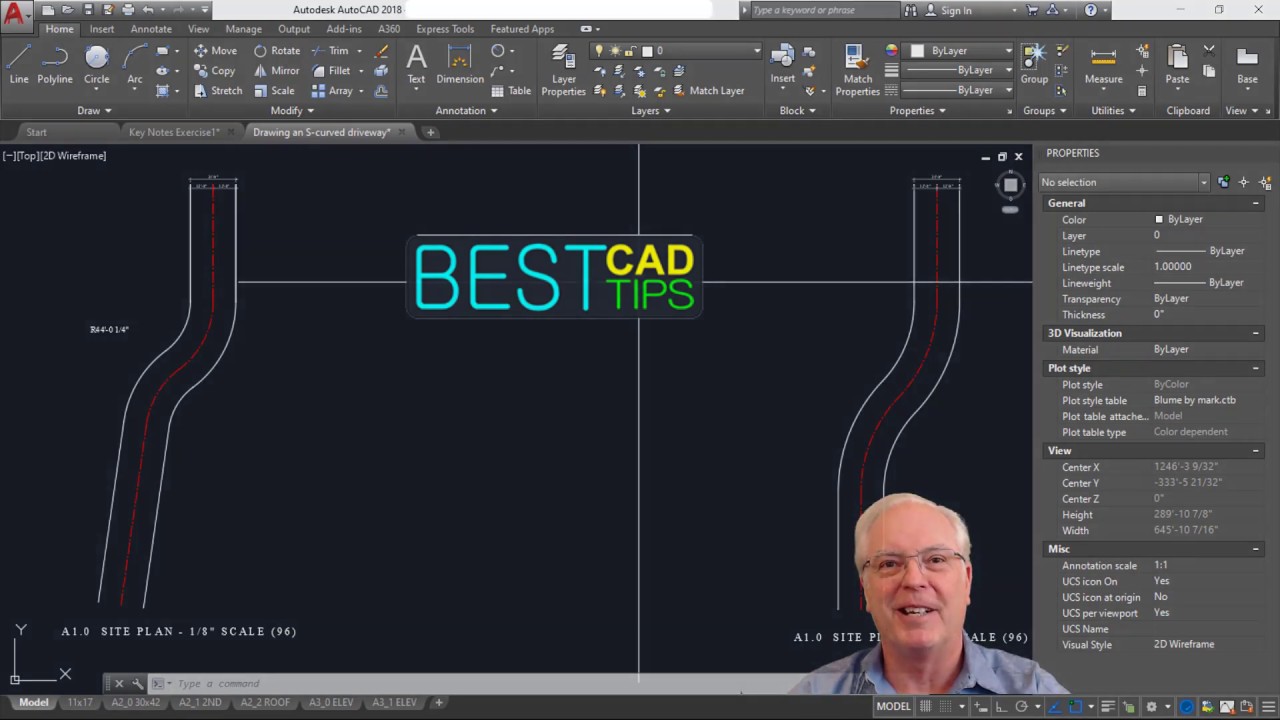Select the Line tool
This screenshot has width=1280, height=720.
tap(19, 64)
